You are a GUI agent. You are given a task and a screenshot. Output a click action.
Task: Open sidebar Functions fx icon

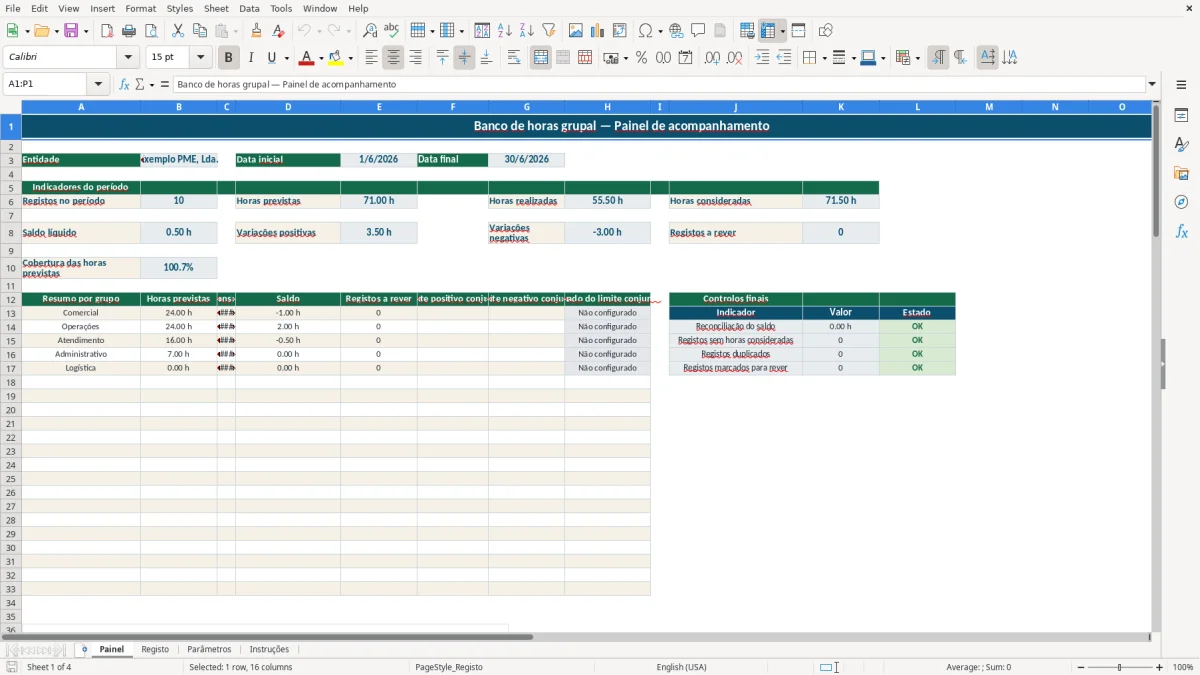(1181, 231)
